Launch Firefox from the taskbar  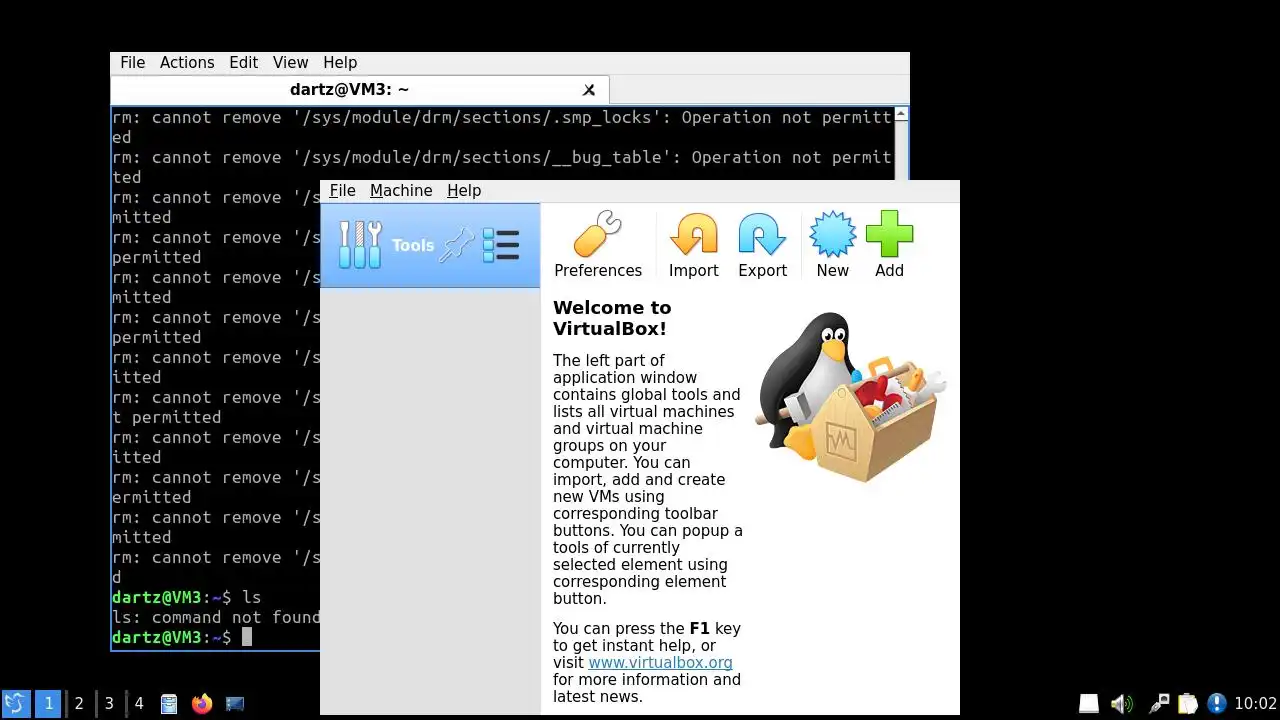coord(202,704)
